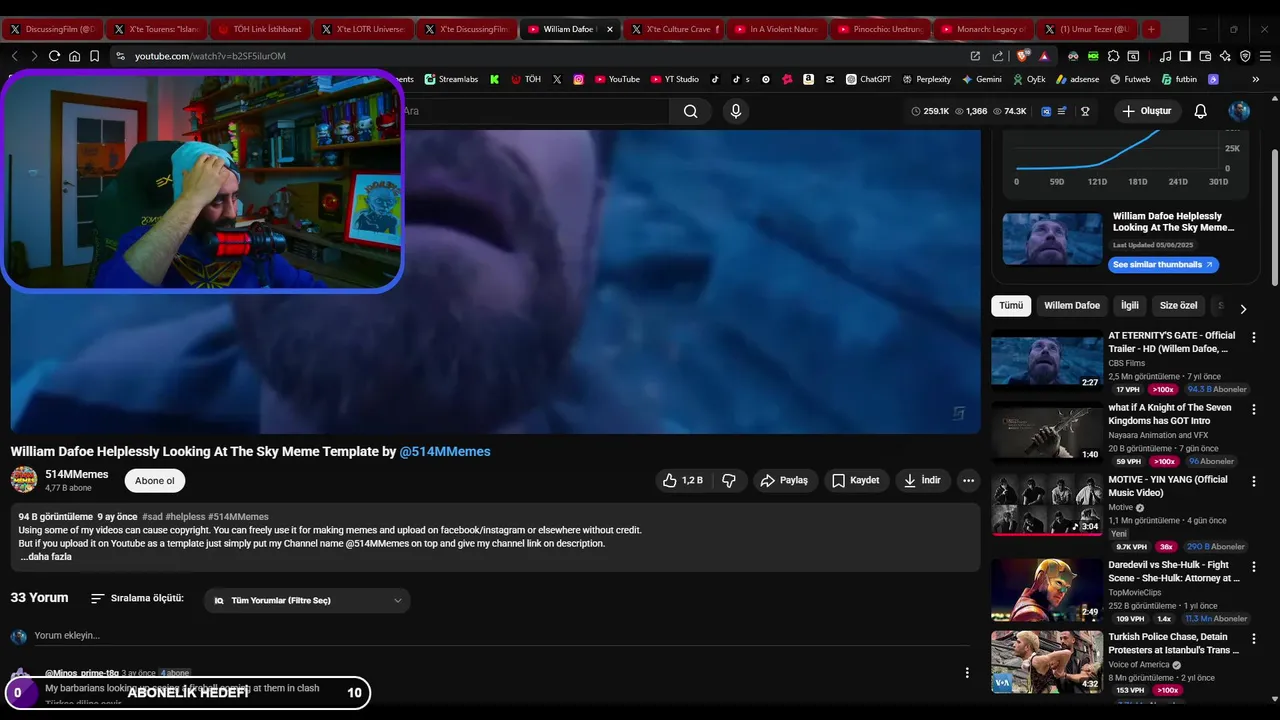Click the YouTube search magnifier icon
This screenshot has height=720, width=1280.
tap(690, 111)
